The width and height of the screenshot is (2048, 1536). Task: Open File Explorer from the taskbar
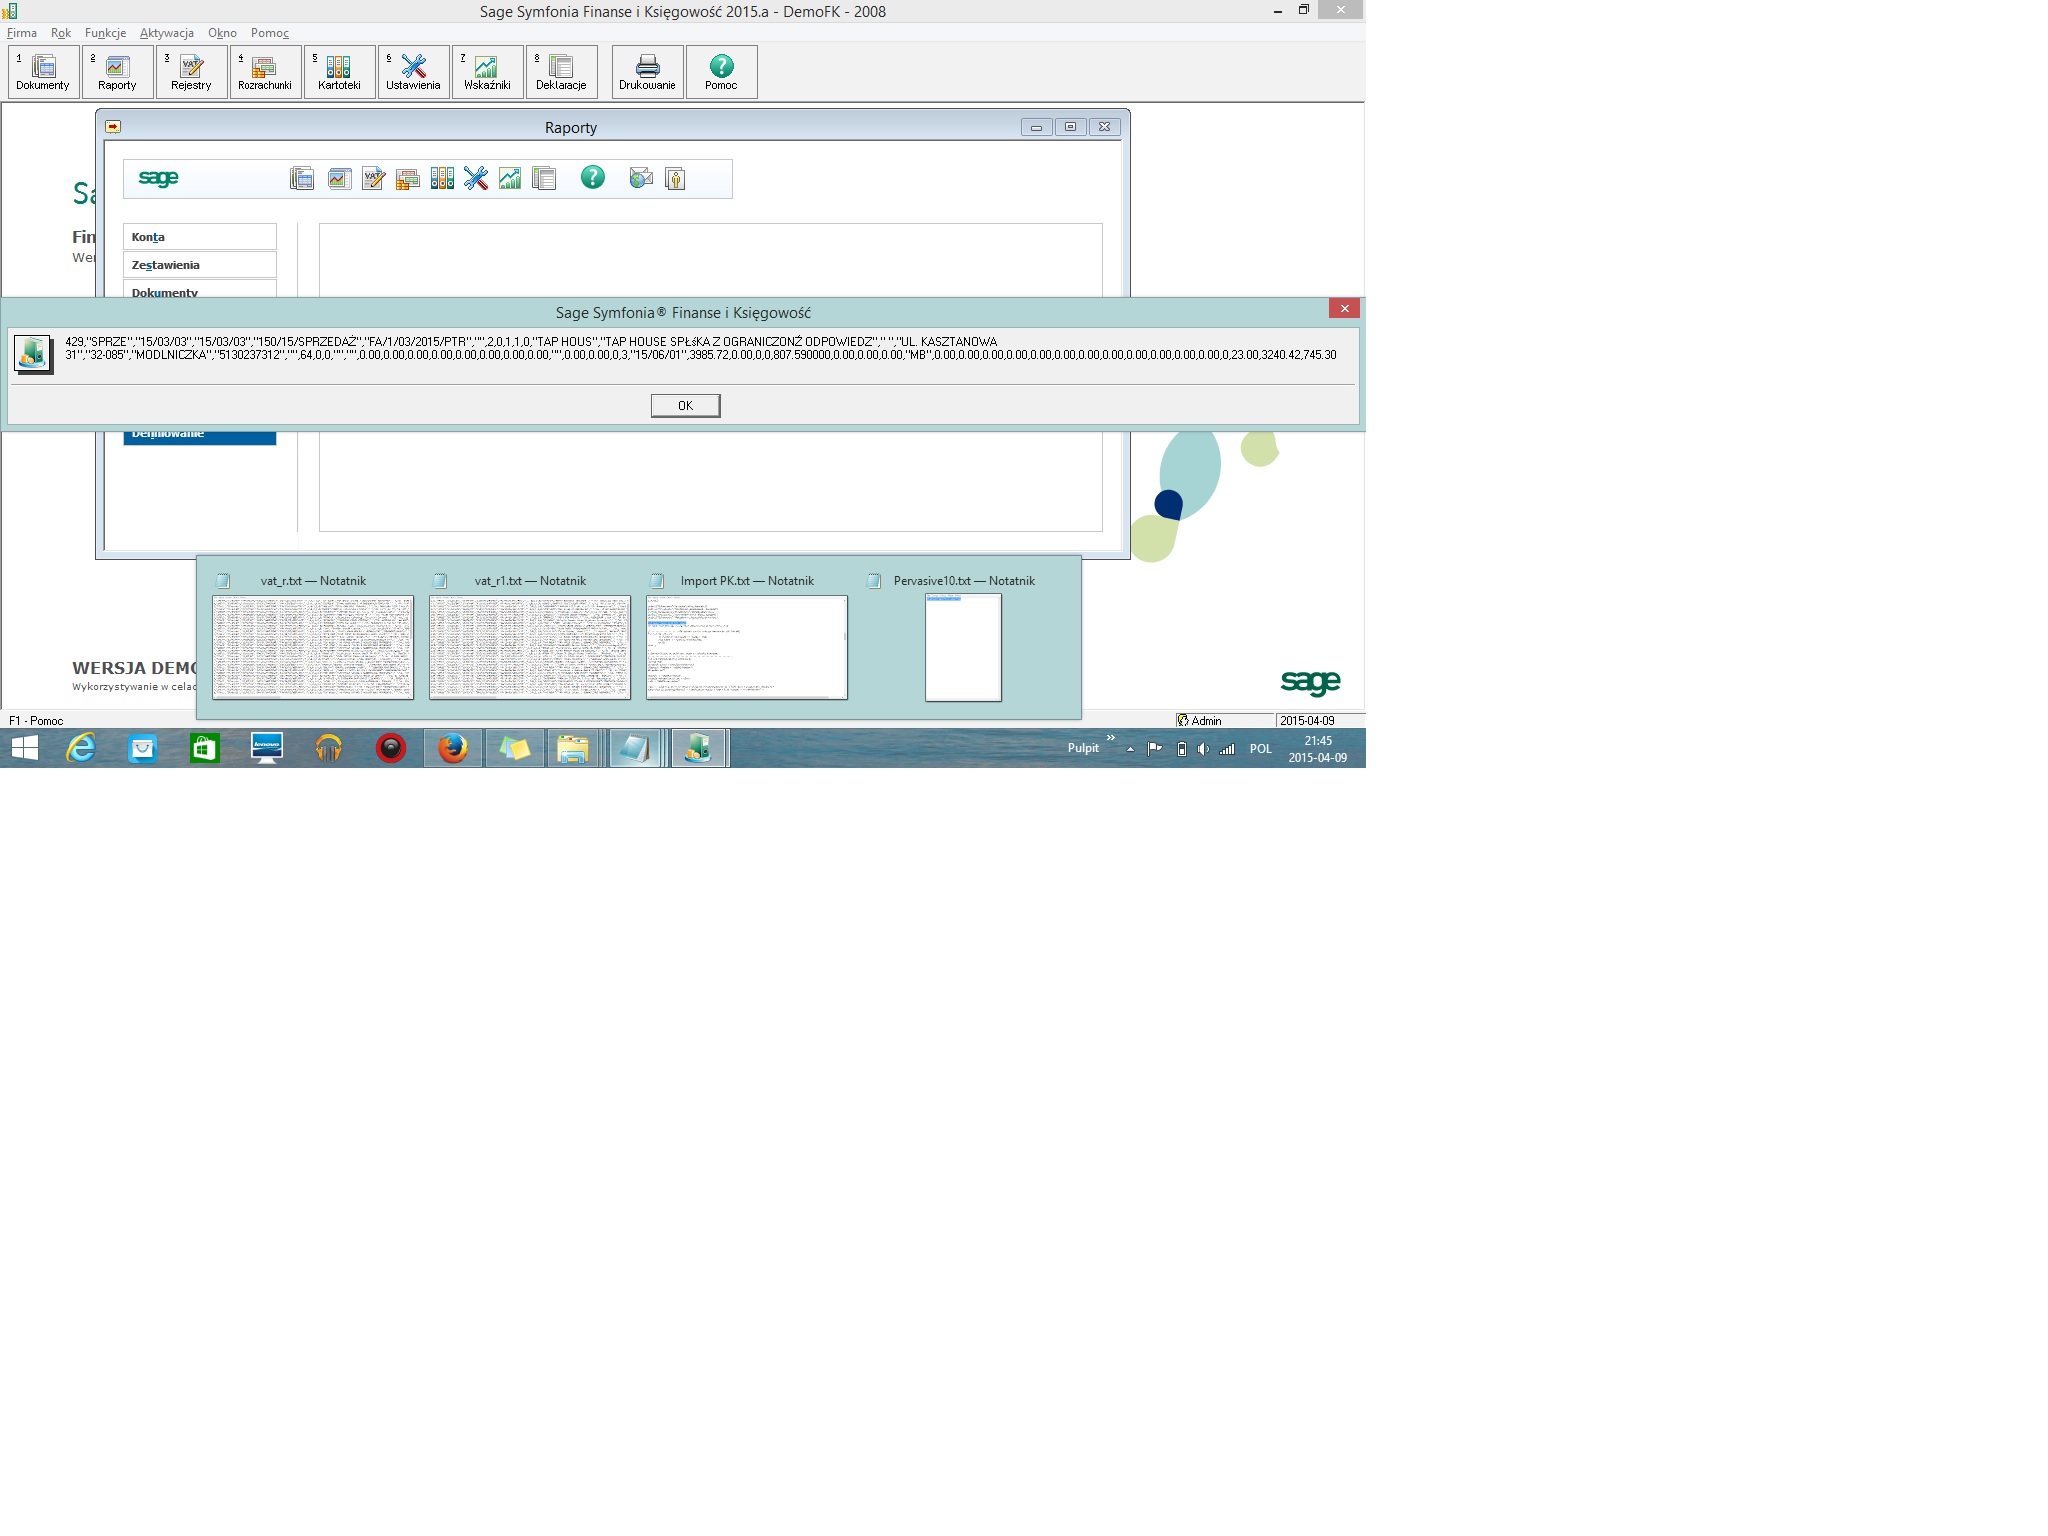point(573,748)
